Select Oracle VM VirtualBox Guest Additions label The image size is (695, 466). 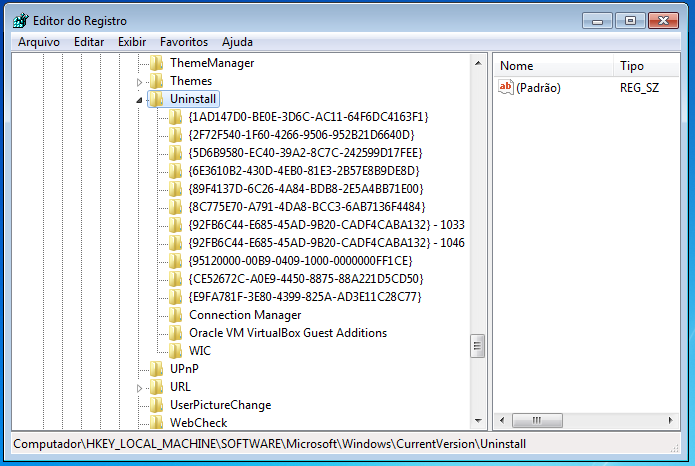(288, 333)
